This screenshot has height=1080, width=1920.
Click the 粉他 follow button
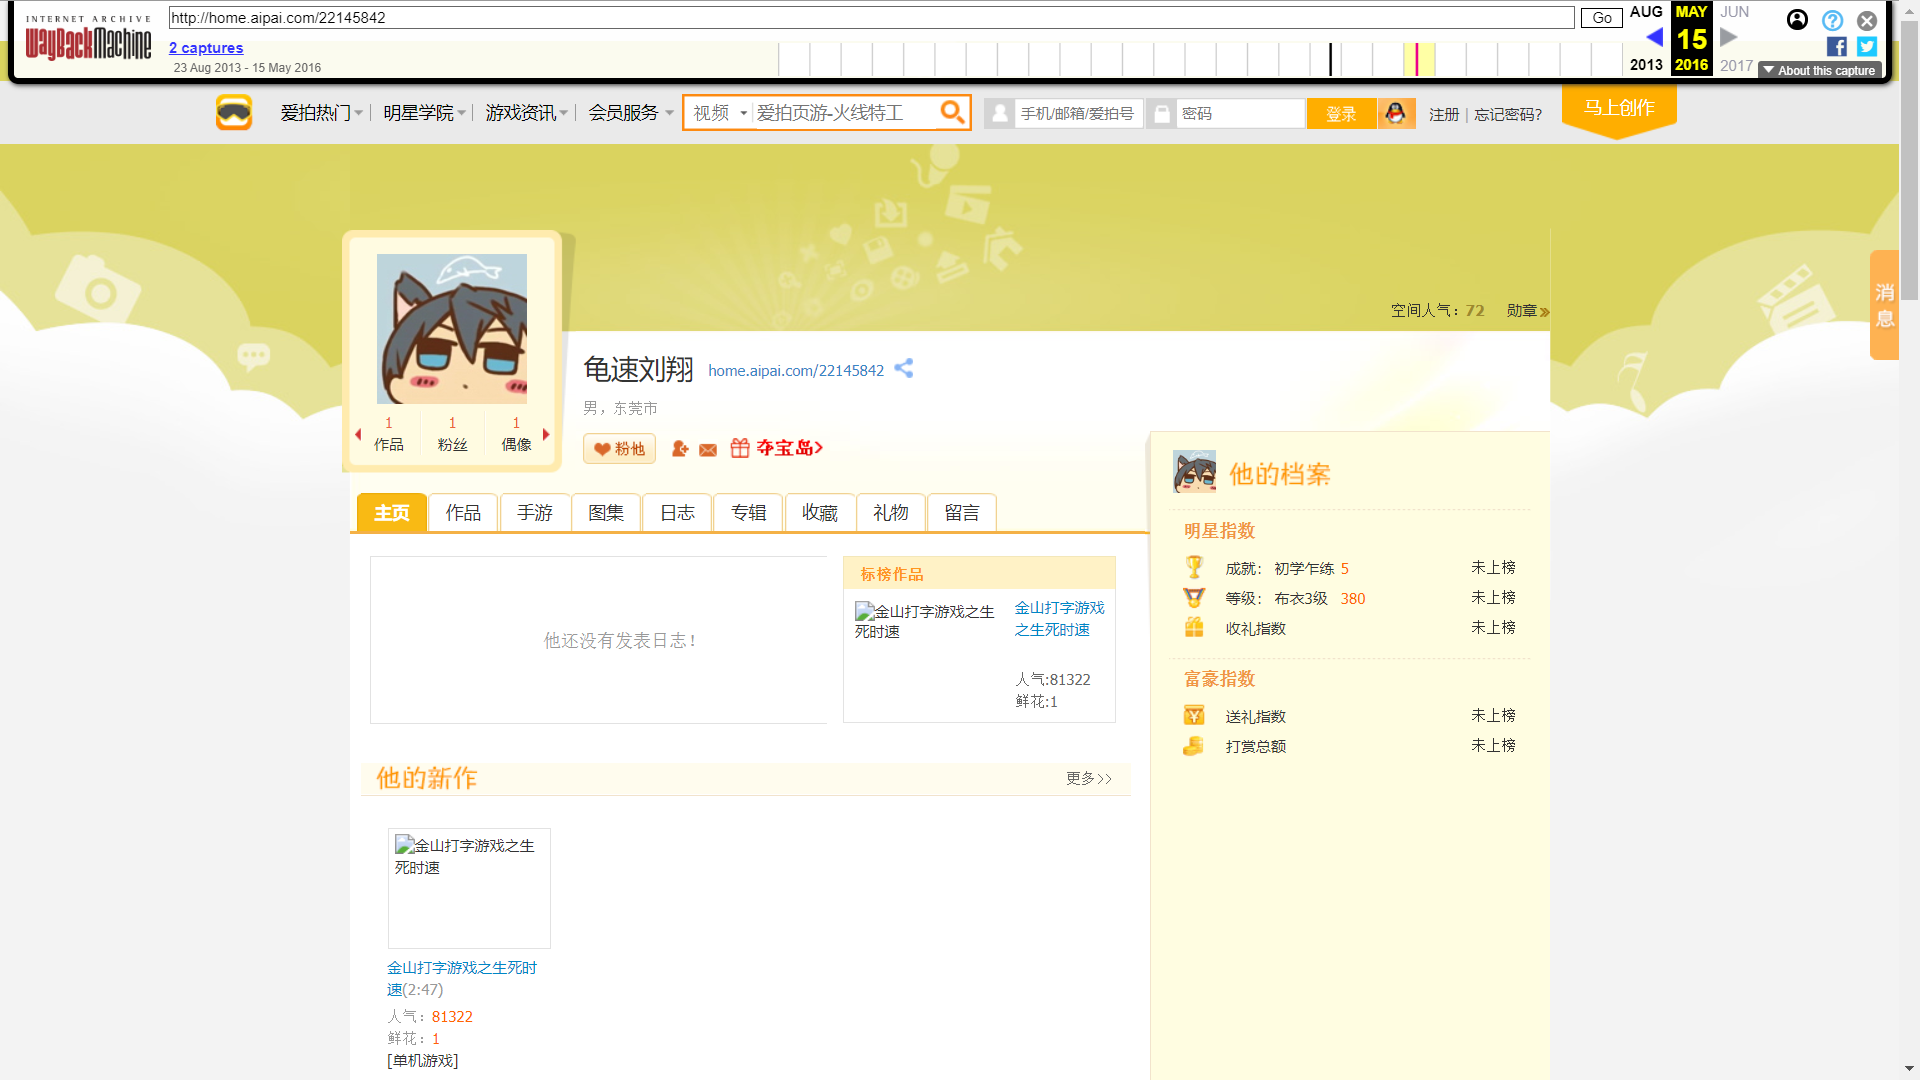[619, 449]
